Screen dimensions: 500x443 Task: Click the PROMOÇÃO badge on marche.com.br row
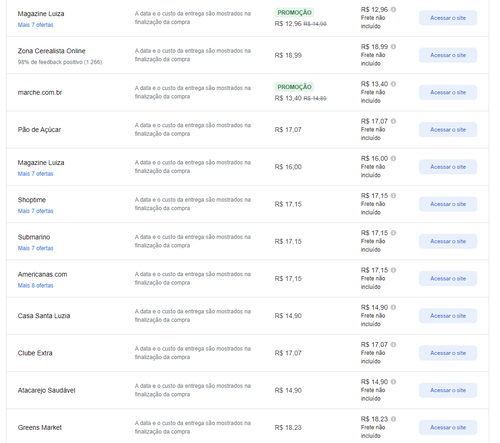pyautogui.click(x=294, y=87)
